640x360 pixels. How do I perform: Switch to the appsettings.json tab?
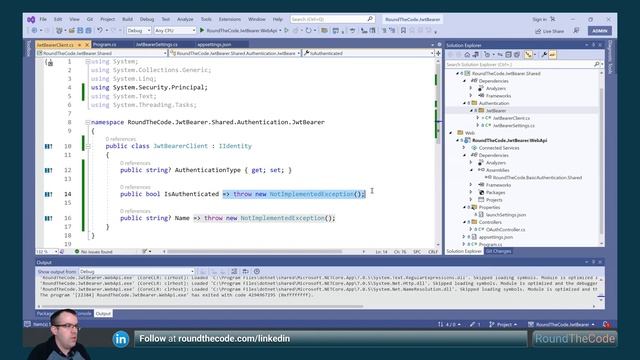[214, 44]
